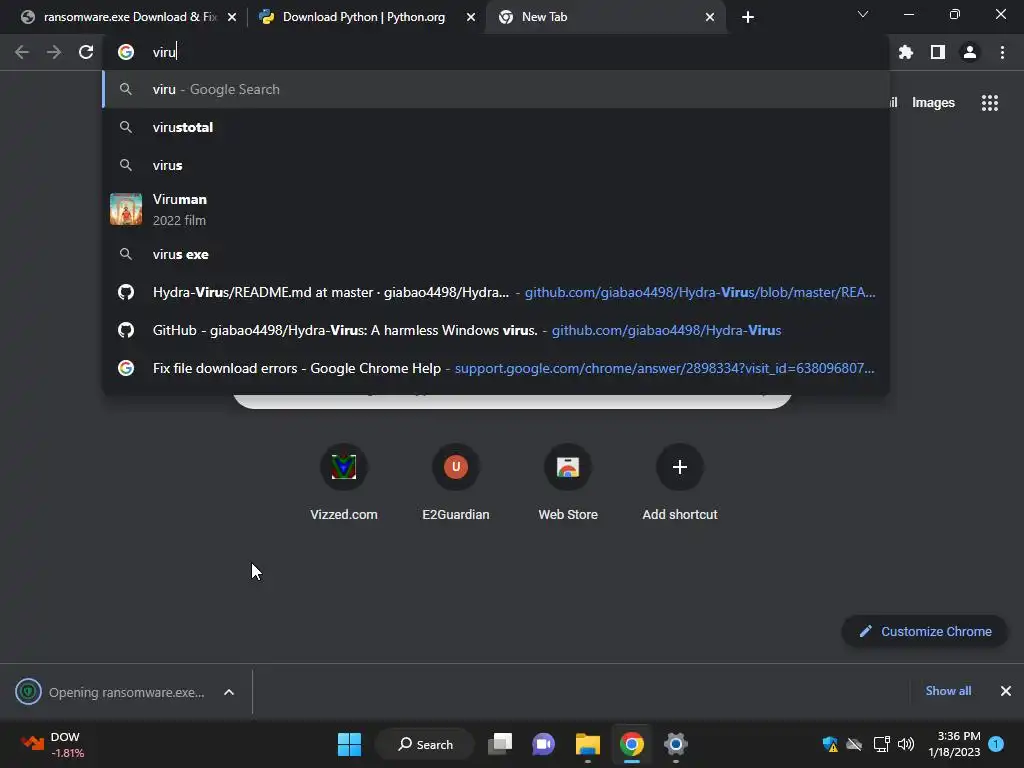
Task: Close the downloads bar
Action: [1005, 691]
